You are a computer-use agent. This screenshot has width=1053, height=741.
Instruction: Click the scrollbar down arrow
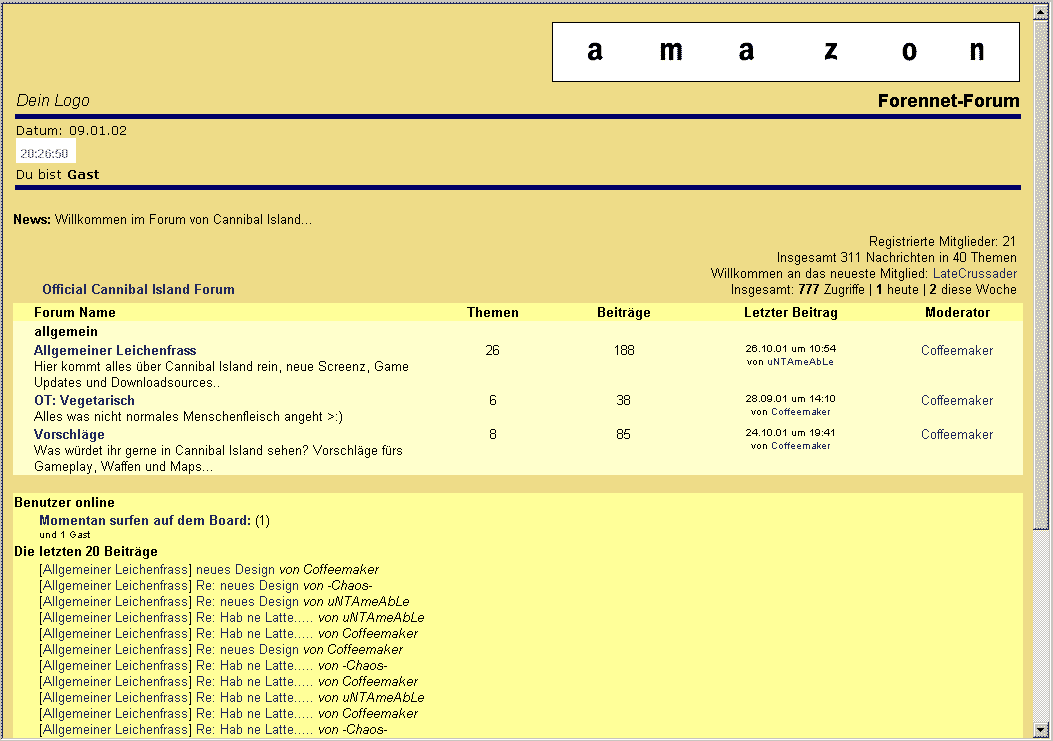point(1042,729)
